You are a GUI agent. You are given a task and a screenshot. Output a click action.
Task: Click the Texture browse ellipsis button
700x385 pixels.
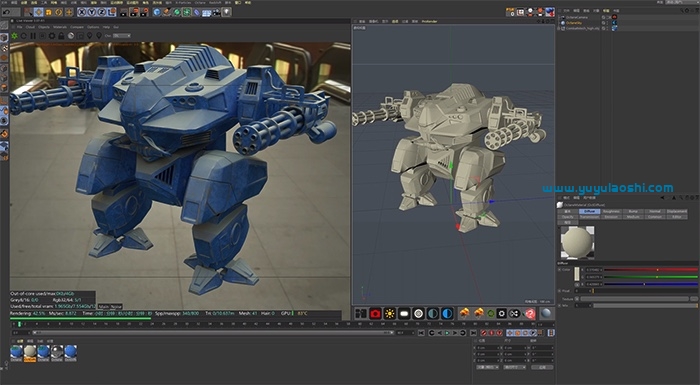point(694,299)
